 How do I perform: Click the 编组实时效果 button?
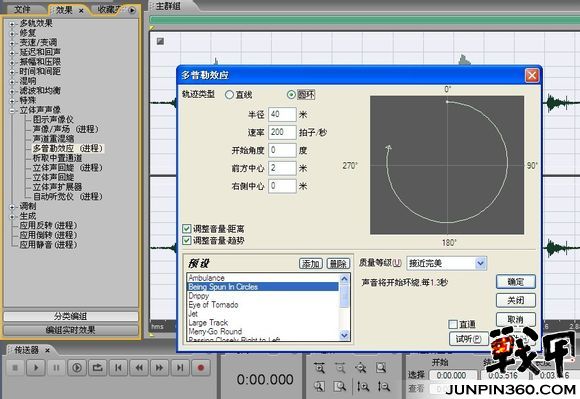70,330
